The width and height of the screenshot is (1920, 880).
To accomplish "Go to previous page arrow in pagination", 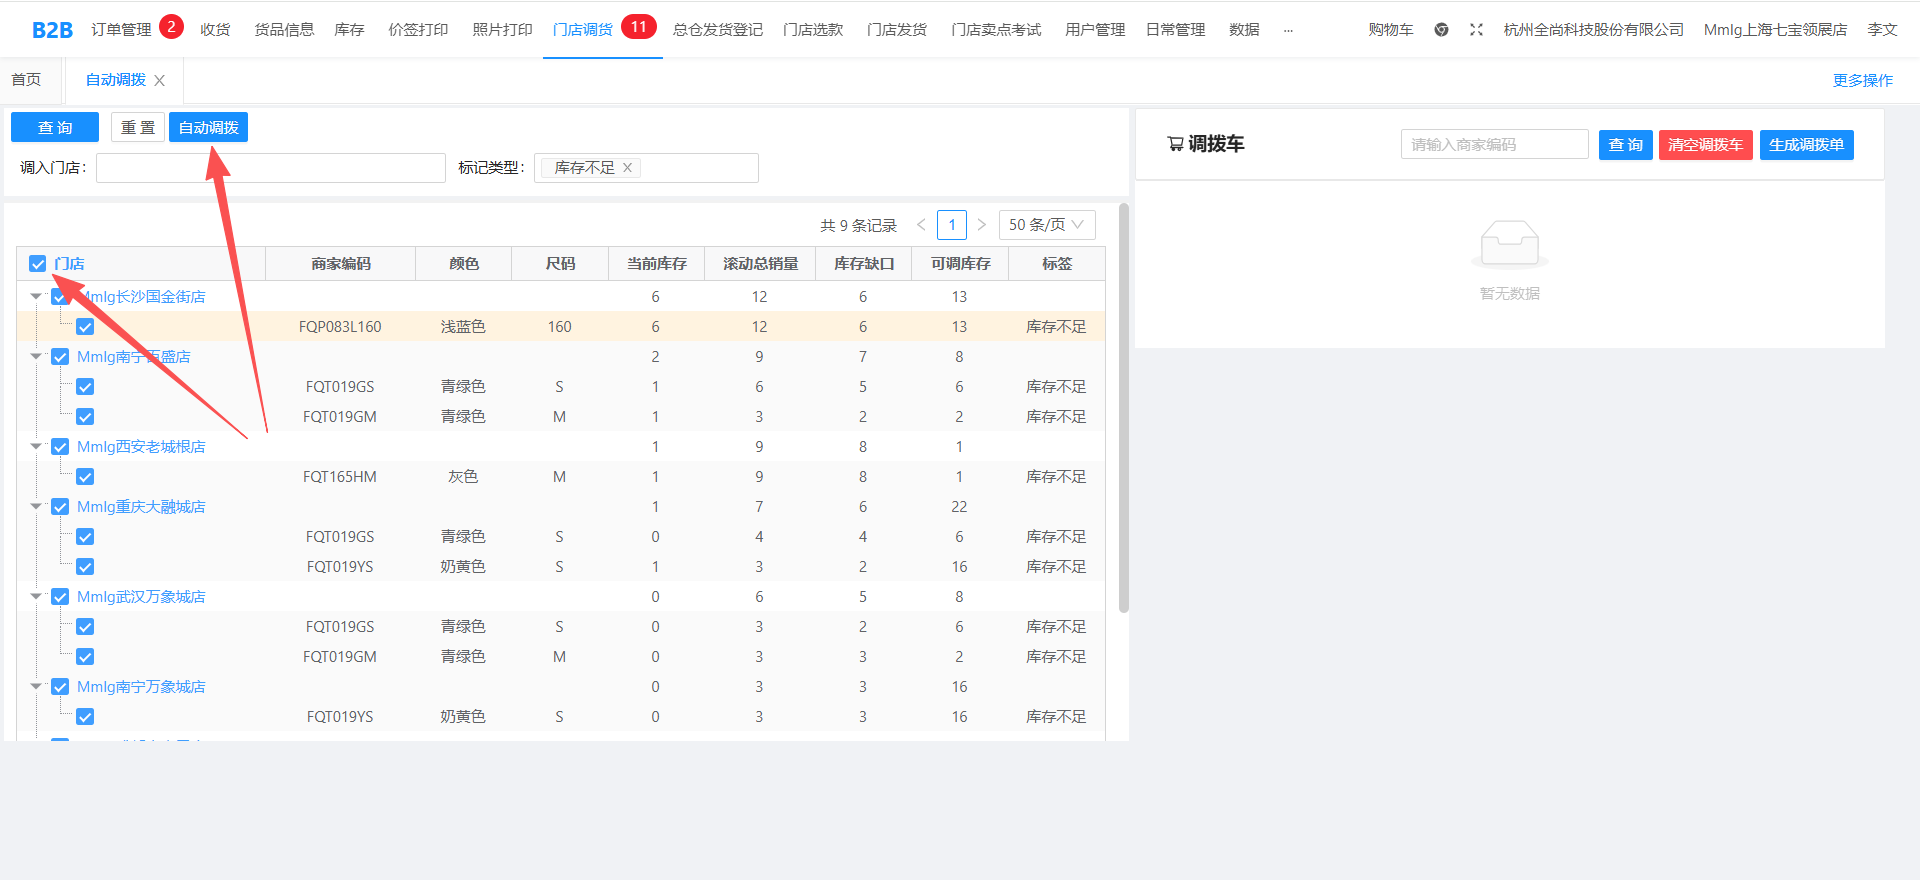I will pos(921,225).
